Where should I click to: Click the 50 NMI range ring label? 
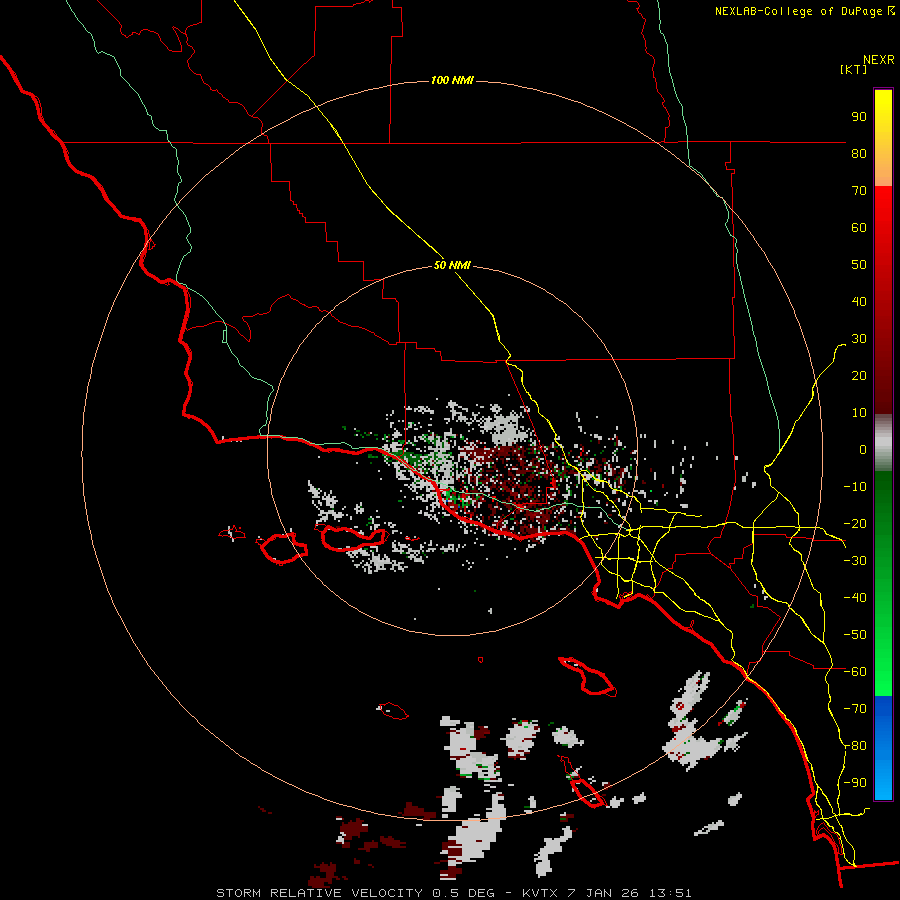[452, 265]
